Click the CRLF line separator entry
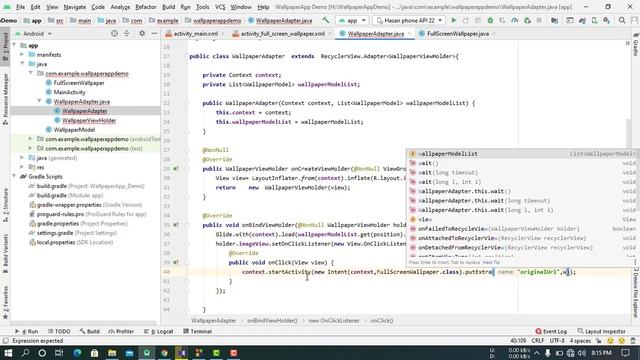The height and width of the screenshot is (360, 640). point(538,341)
